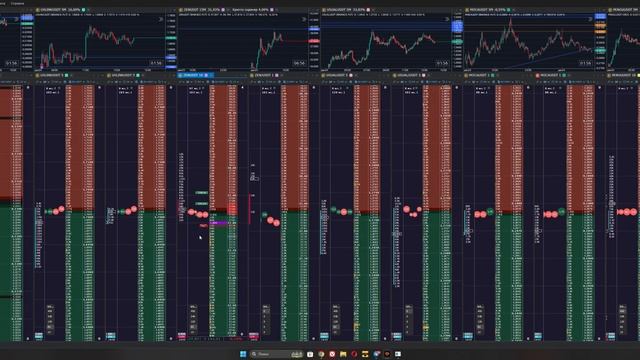The image size is (640, 360).
Task: Open the red Opera icon in the taskbar
Action: click(354, 354)
